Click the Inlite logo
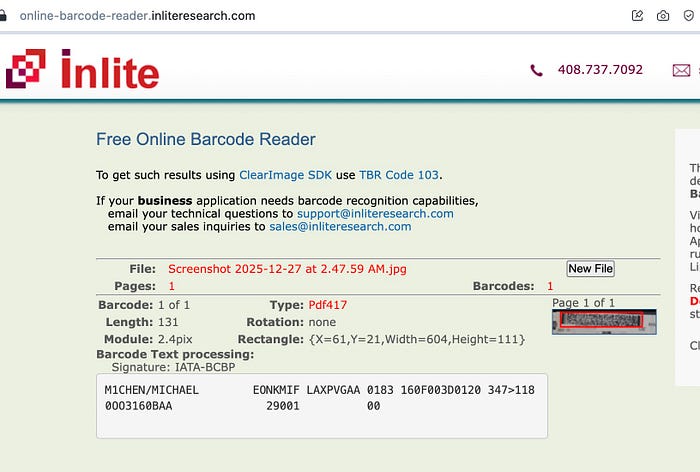Image resolution: width=700 pixels, height=472 pixels. pyautogui.click(x=82, y=69)
